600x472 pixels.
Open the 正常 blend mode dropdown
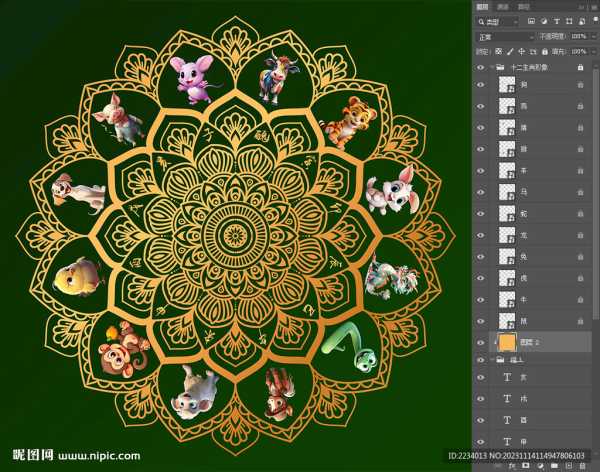point(505,37)
